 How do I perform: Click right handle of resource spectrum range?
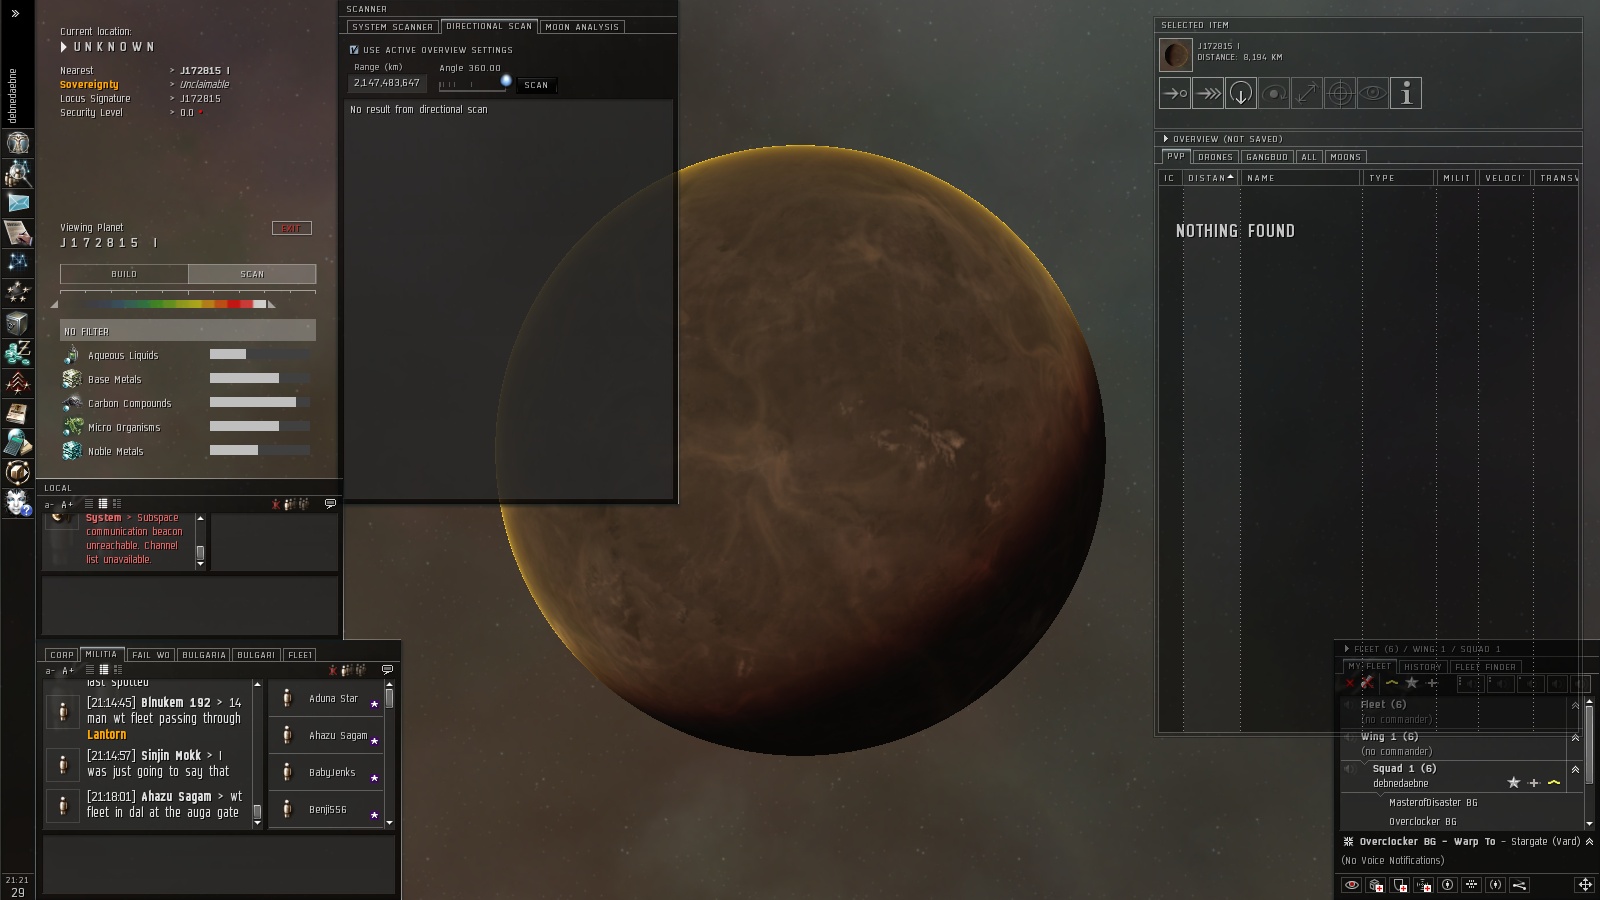[271, 304]
